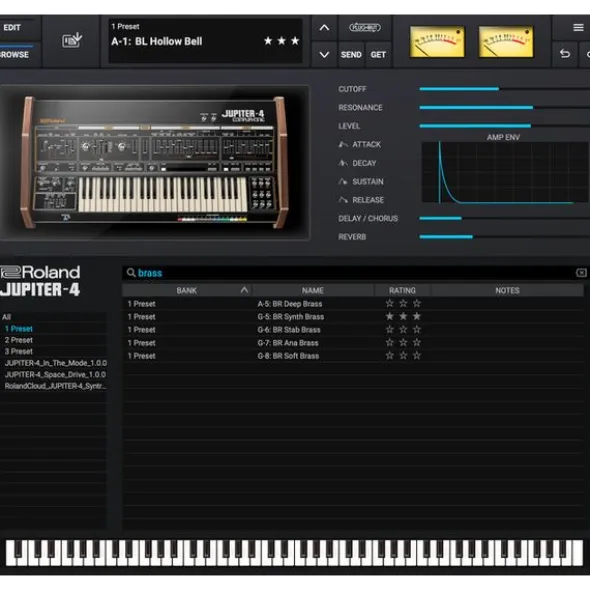Sort by NOTES column header
This screenshot has width=590, height=591.
tap(507, 290)
